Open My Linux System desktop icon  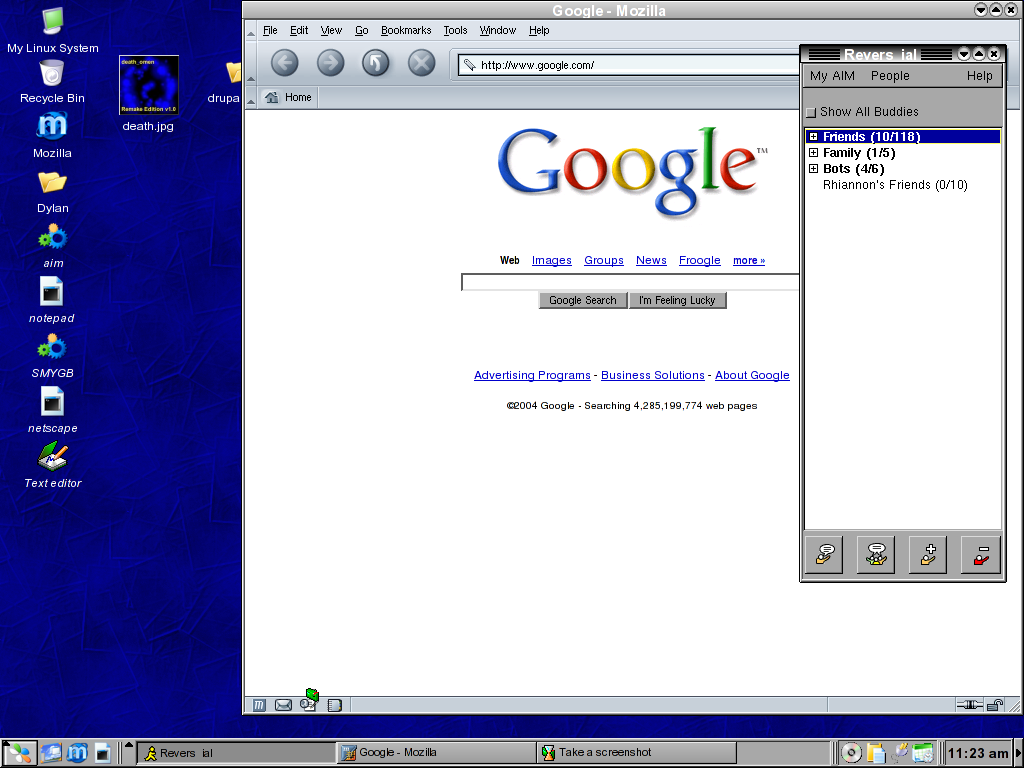(53, 29)
